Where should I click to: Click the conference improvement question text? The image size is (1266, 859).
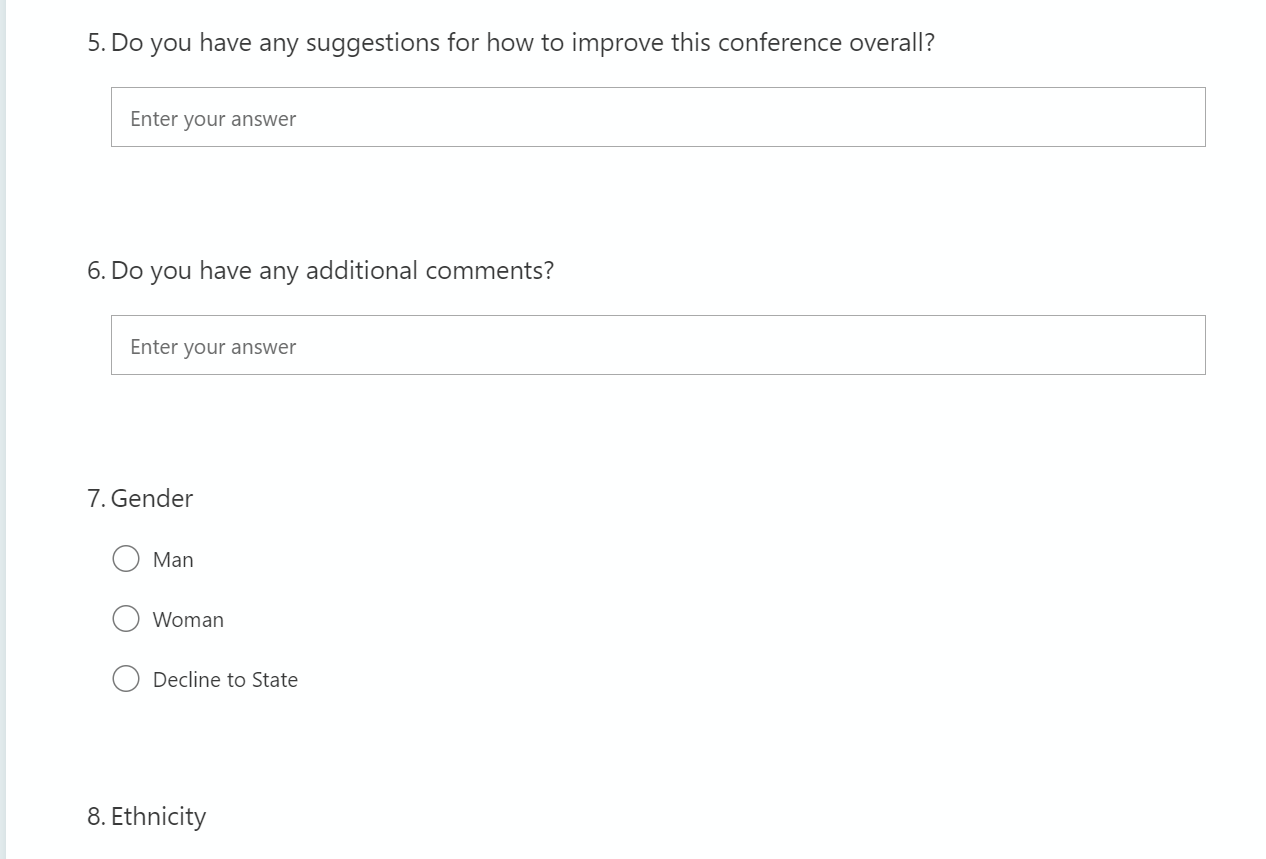coord(522,43)
